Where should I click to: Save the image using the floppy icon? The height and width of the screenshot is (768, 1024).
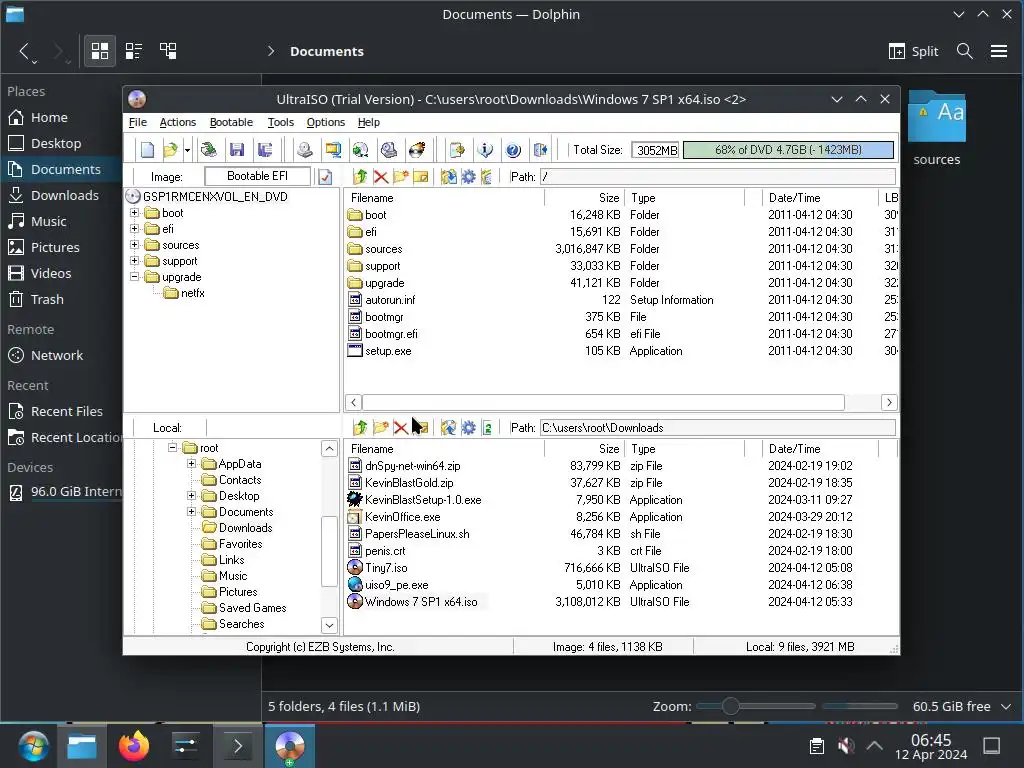click(x=237, y=150)
